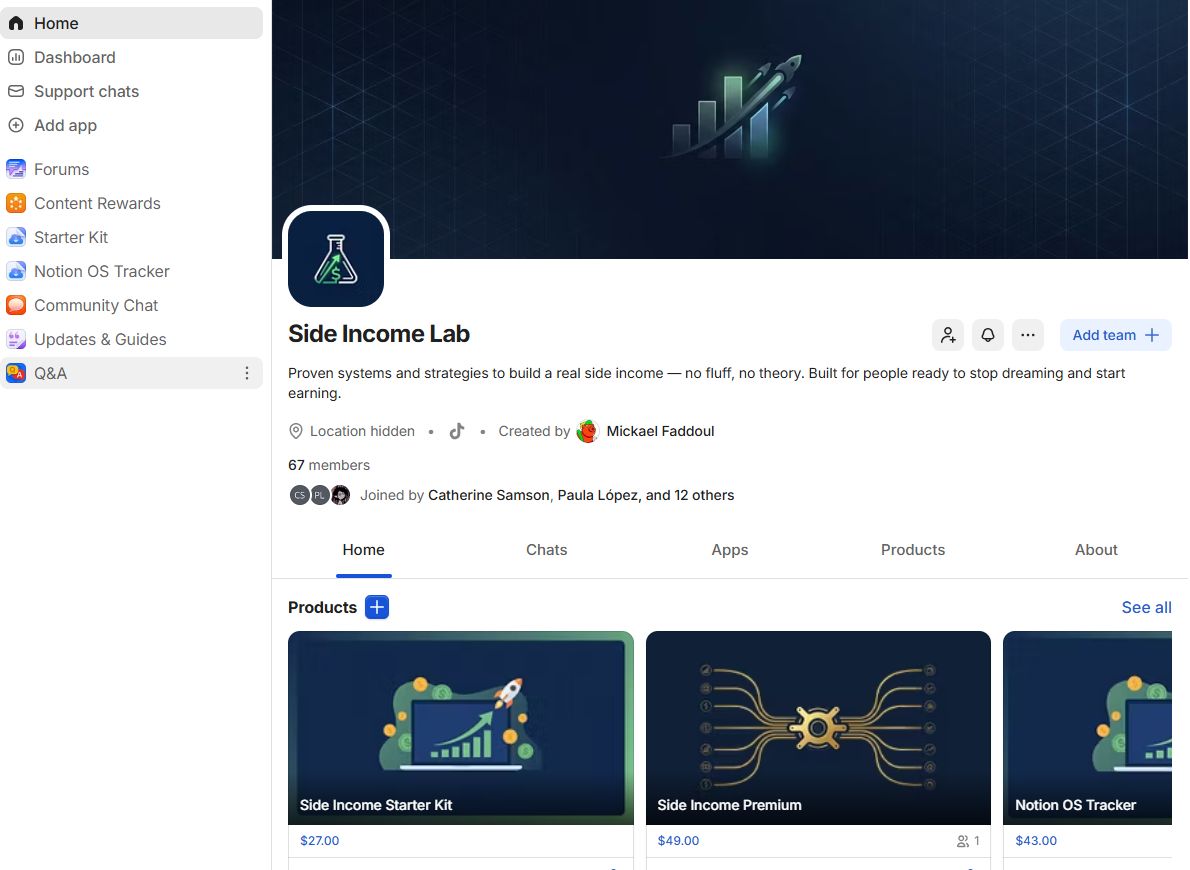Click the CS member avatar
Screen dimensions: 1190x870
pyautogui.click(x=300, y=495)
